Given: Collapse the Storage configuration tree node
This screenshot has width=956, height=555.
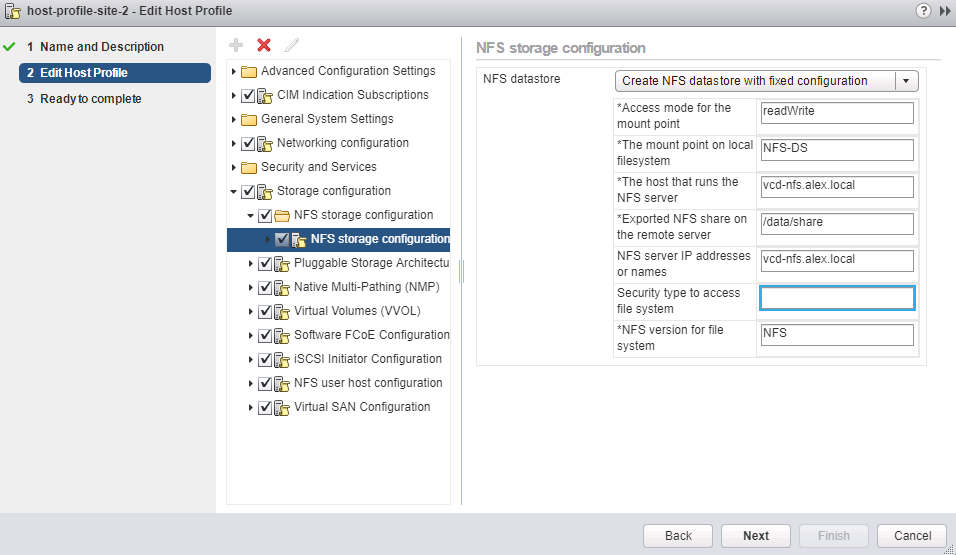Looking at the screenshot, I should tap(234, 192).
